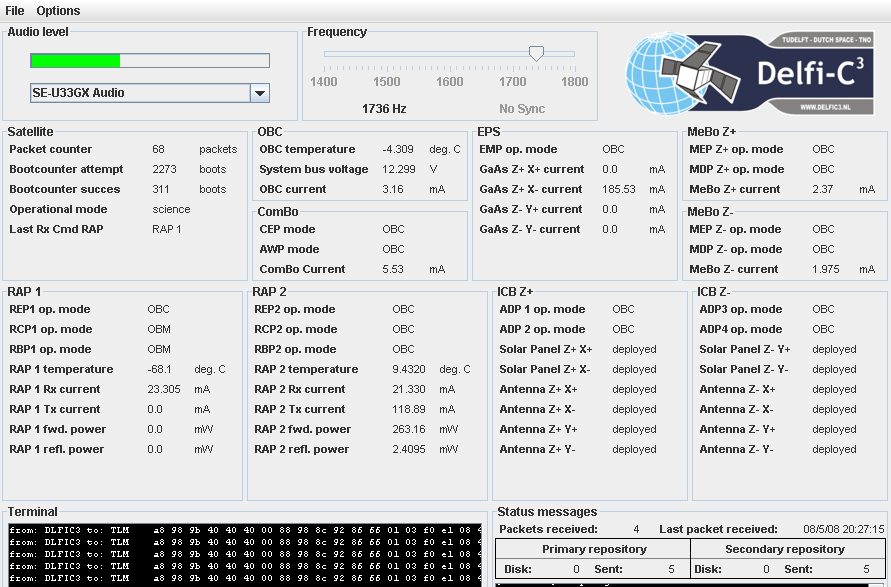Select the Secondary repository column header
Viewport: 891px width, 587px height.
pyautogui.click(x=785, y=549)
